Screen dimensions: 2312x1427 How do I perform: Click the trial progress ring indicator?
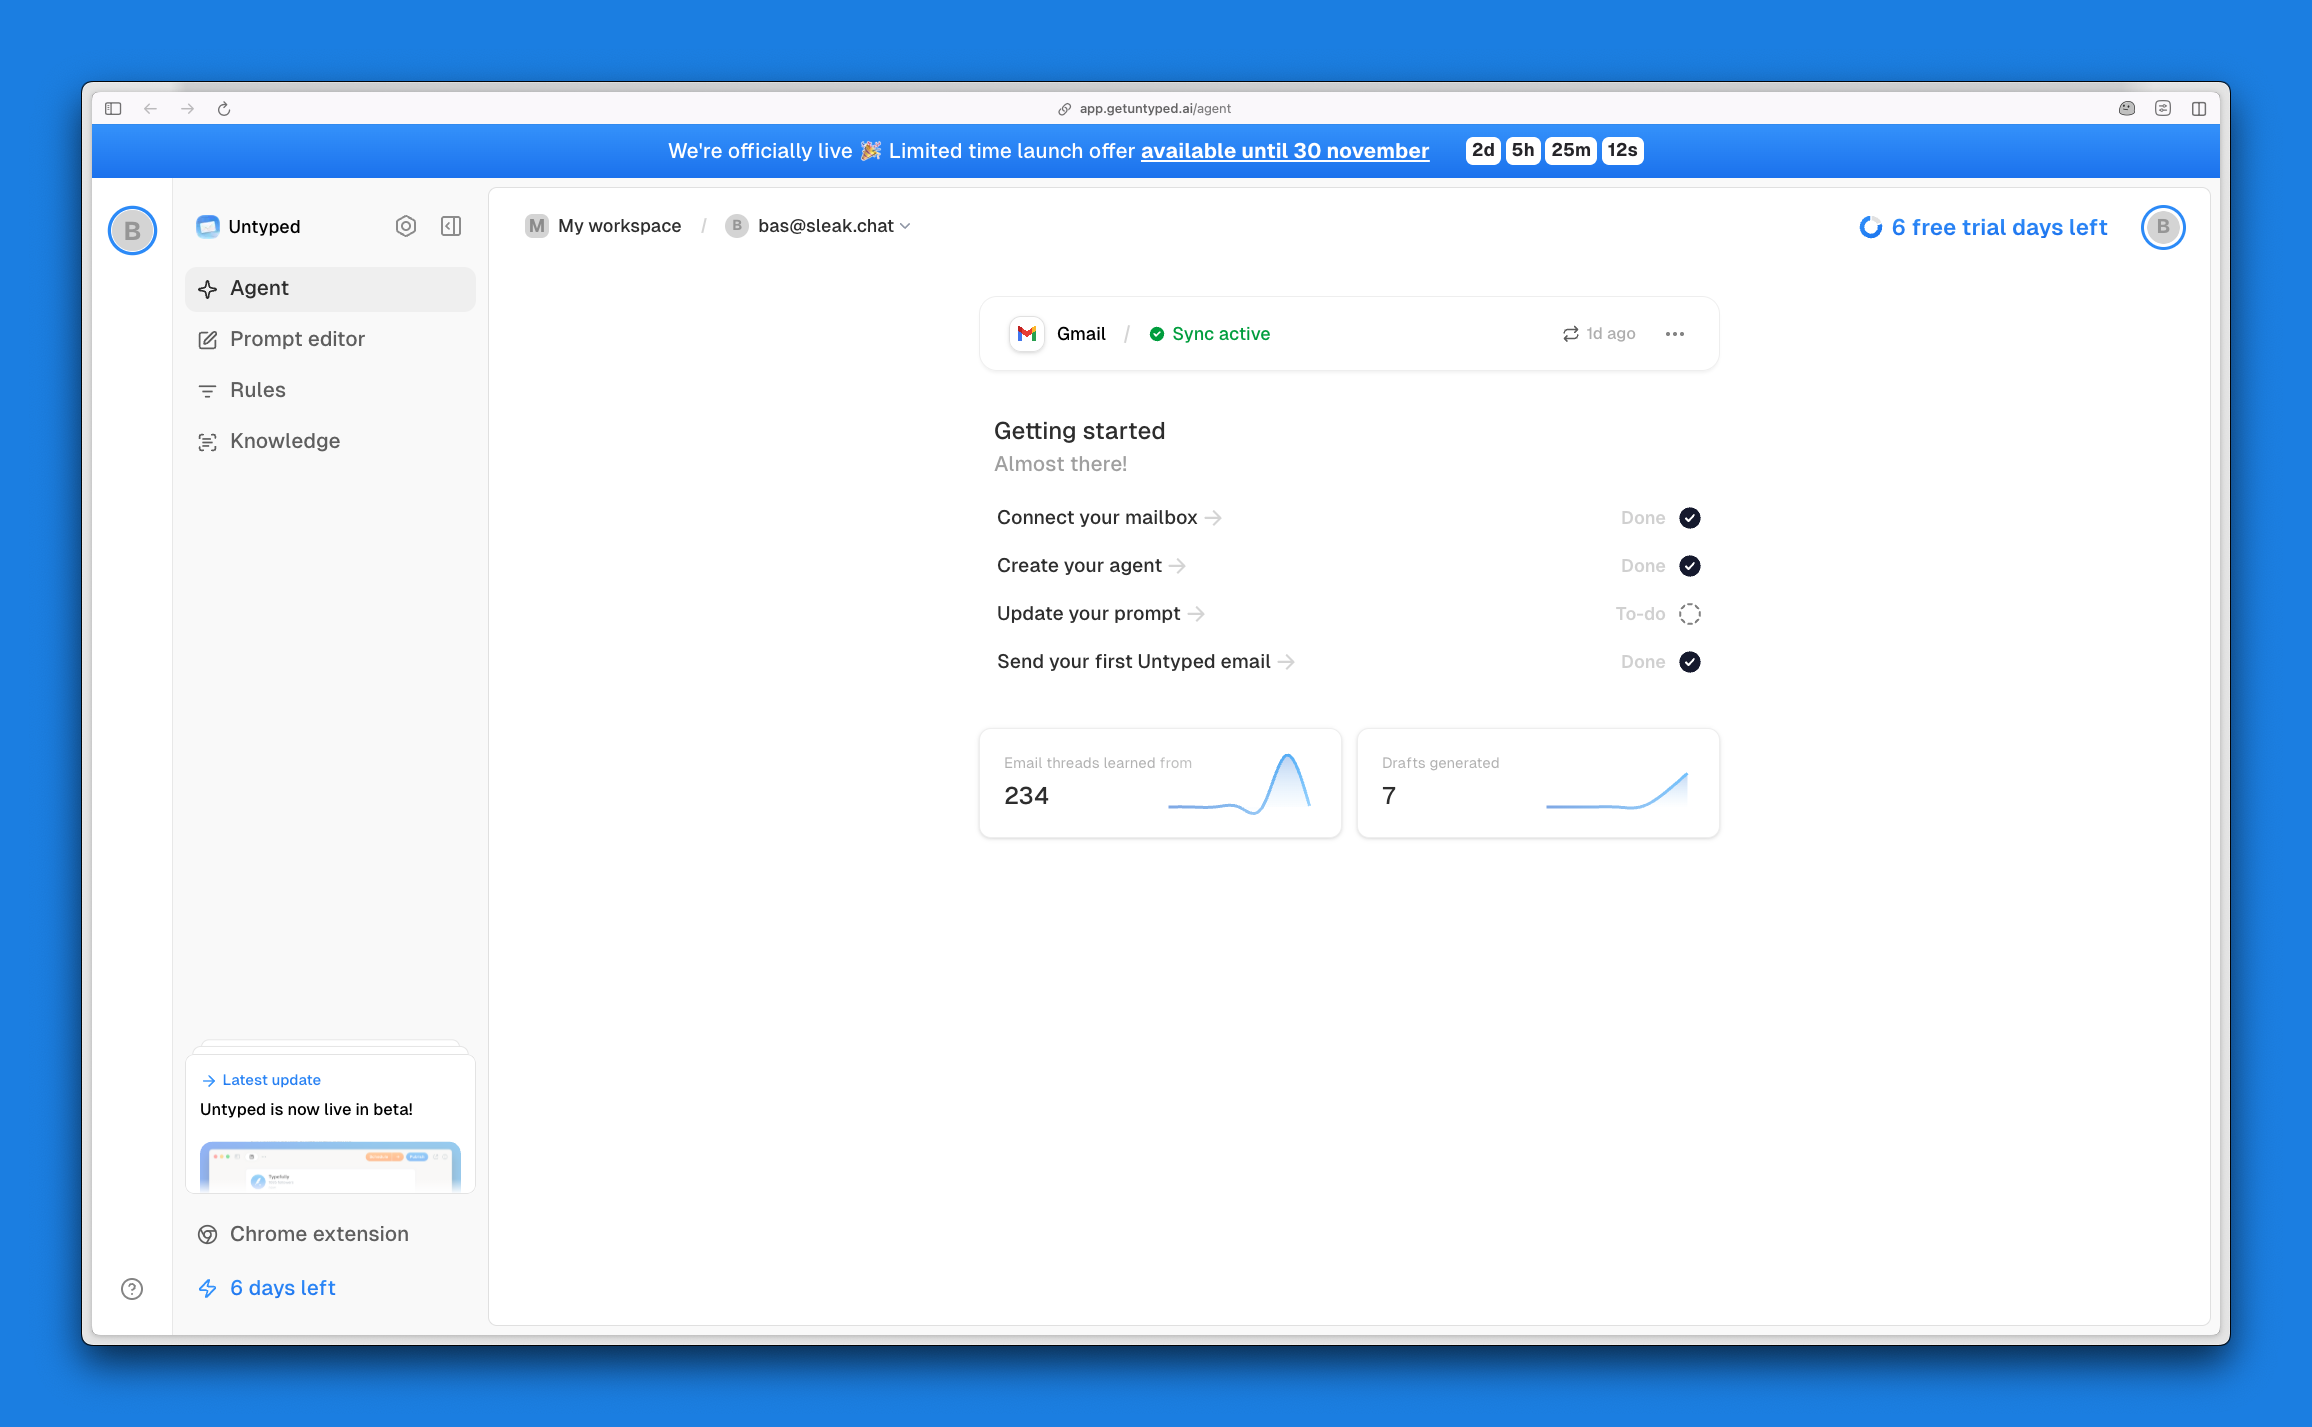(x=1870, y=227)
